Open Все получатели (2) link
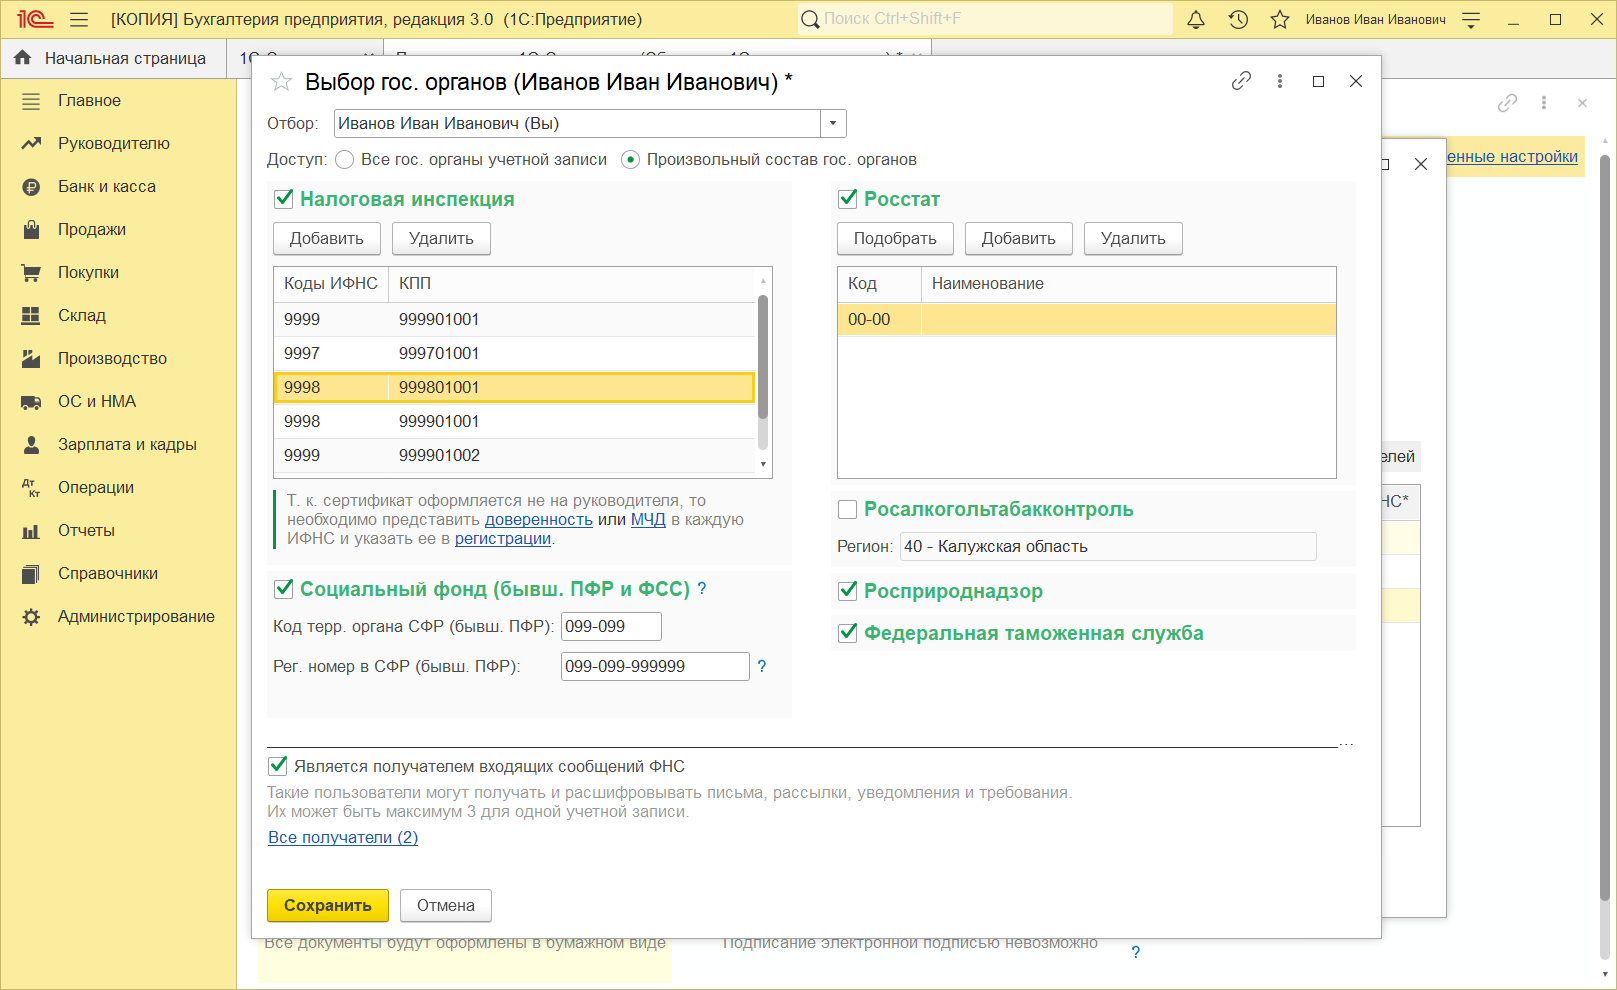The image size is (1617, 990). click(343, 838)
